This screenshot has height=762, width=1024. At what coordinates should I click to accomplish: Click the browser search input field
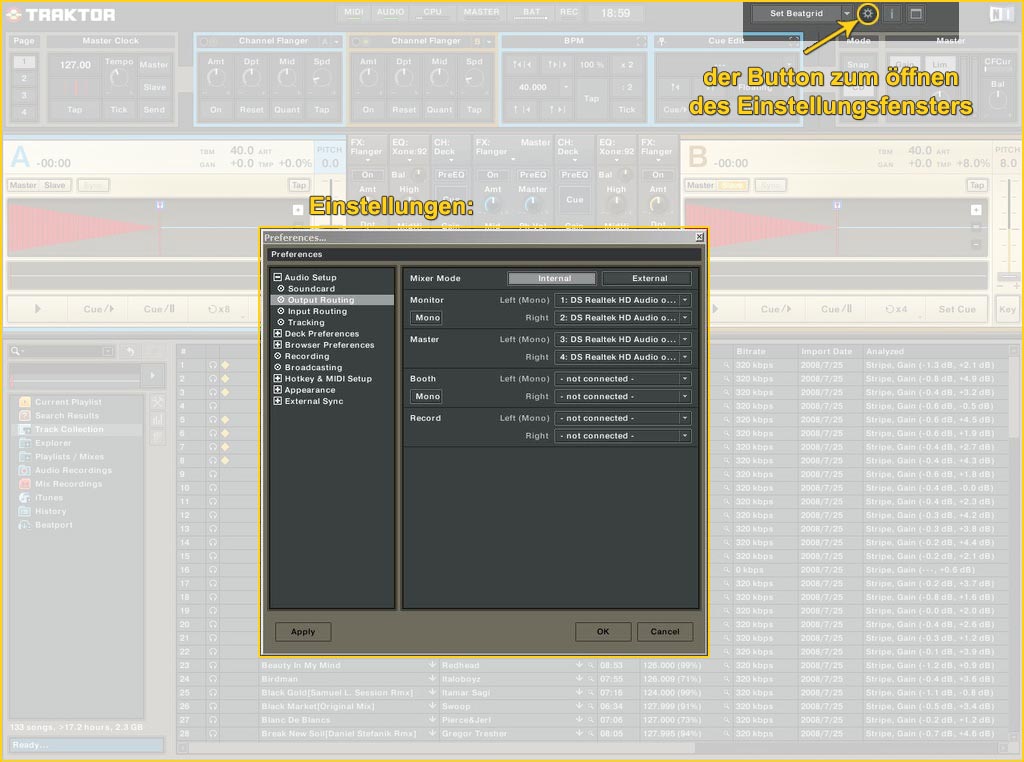(x=62, y=351)
